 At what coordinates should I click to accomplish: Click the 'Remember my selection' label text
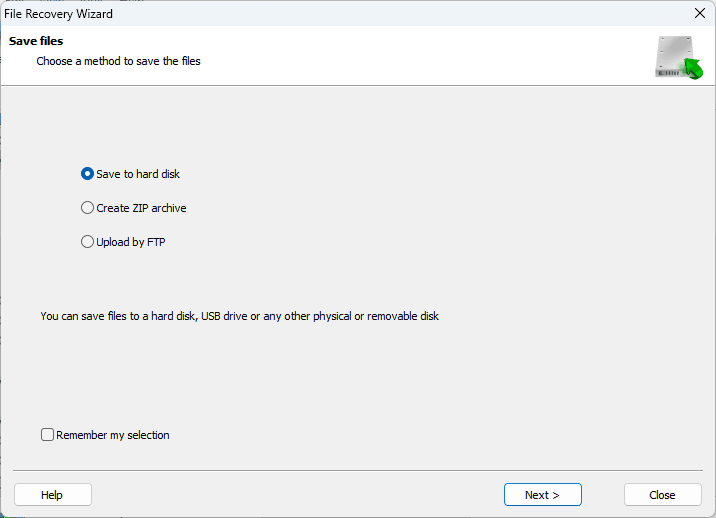point(113,435)
